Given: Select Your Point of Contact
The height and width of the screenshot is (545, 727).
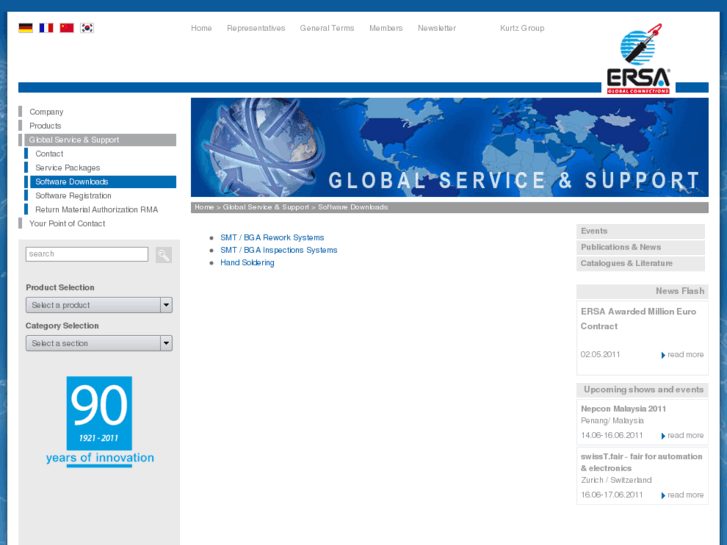Looking at the screenshot, I should [67, 224].
